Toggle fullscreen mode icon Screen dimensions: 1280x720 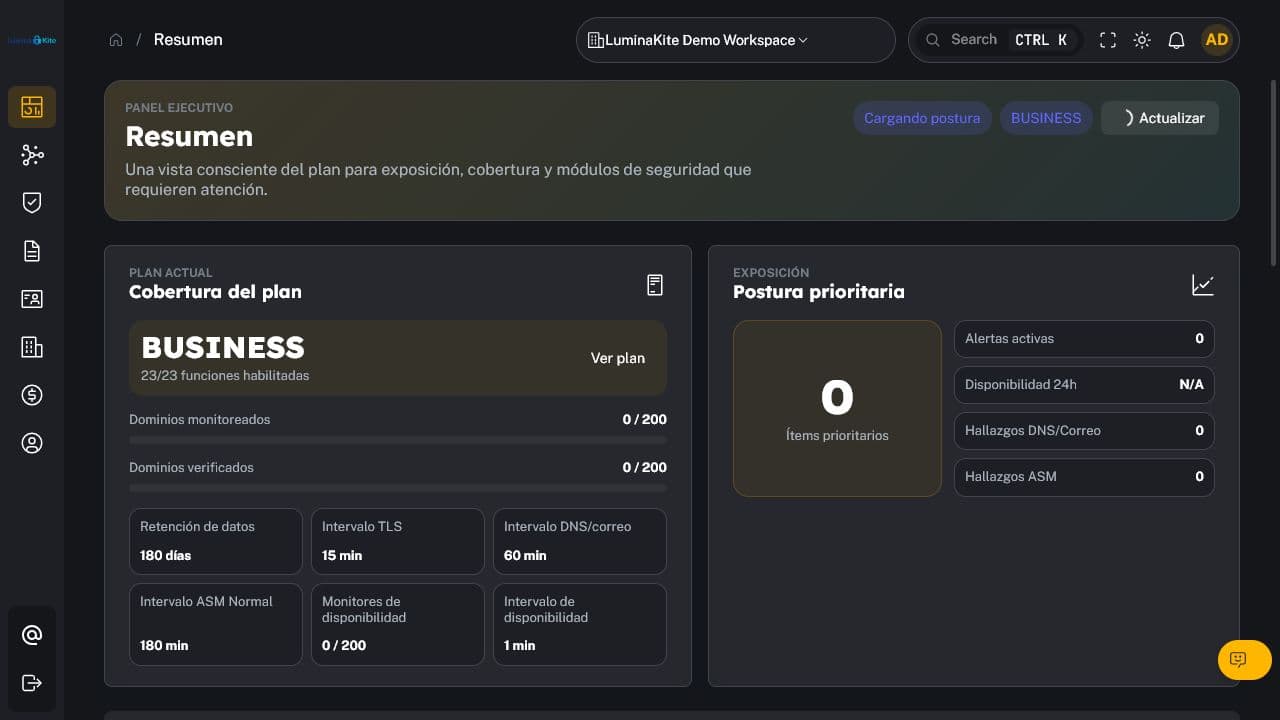point(1108,40)
